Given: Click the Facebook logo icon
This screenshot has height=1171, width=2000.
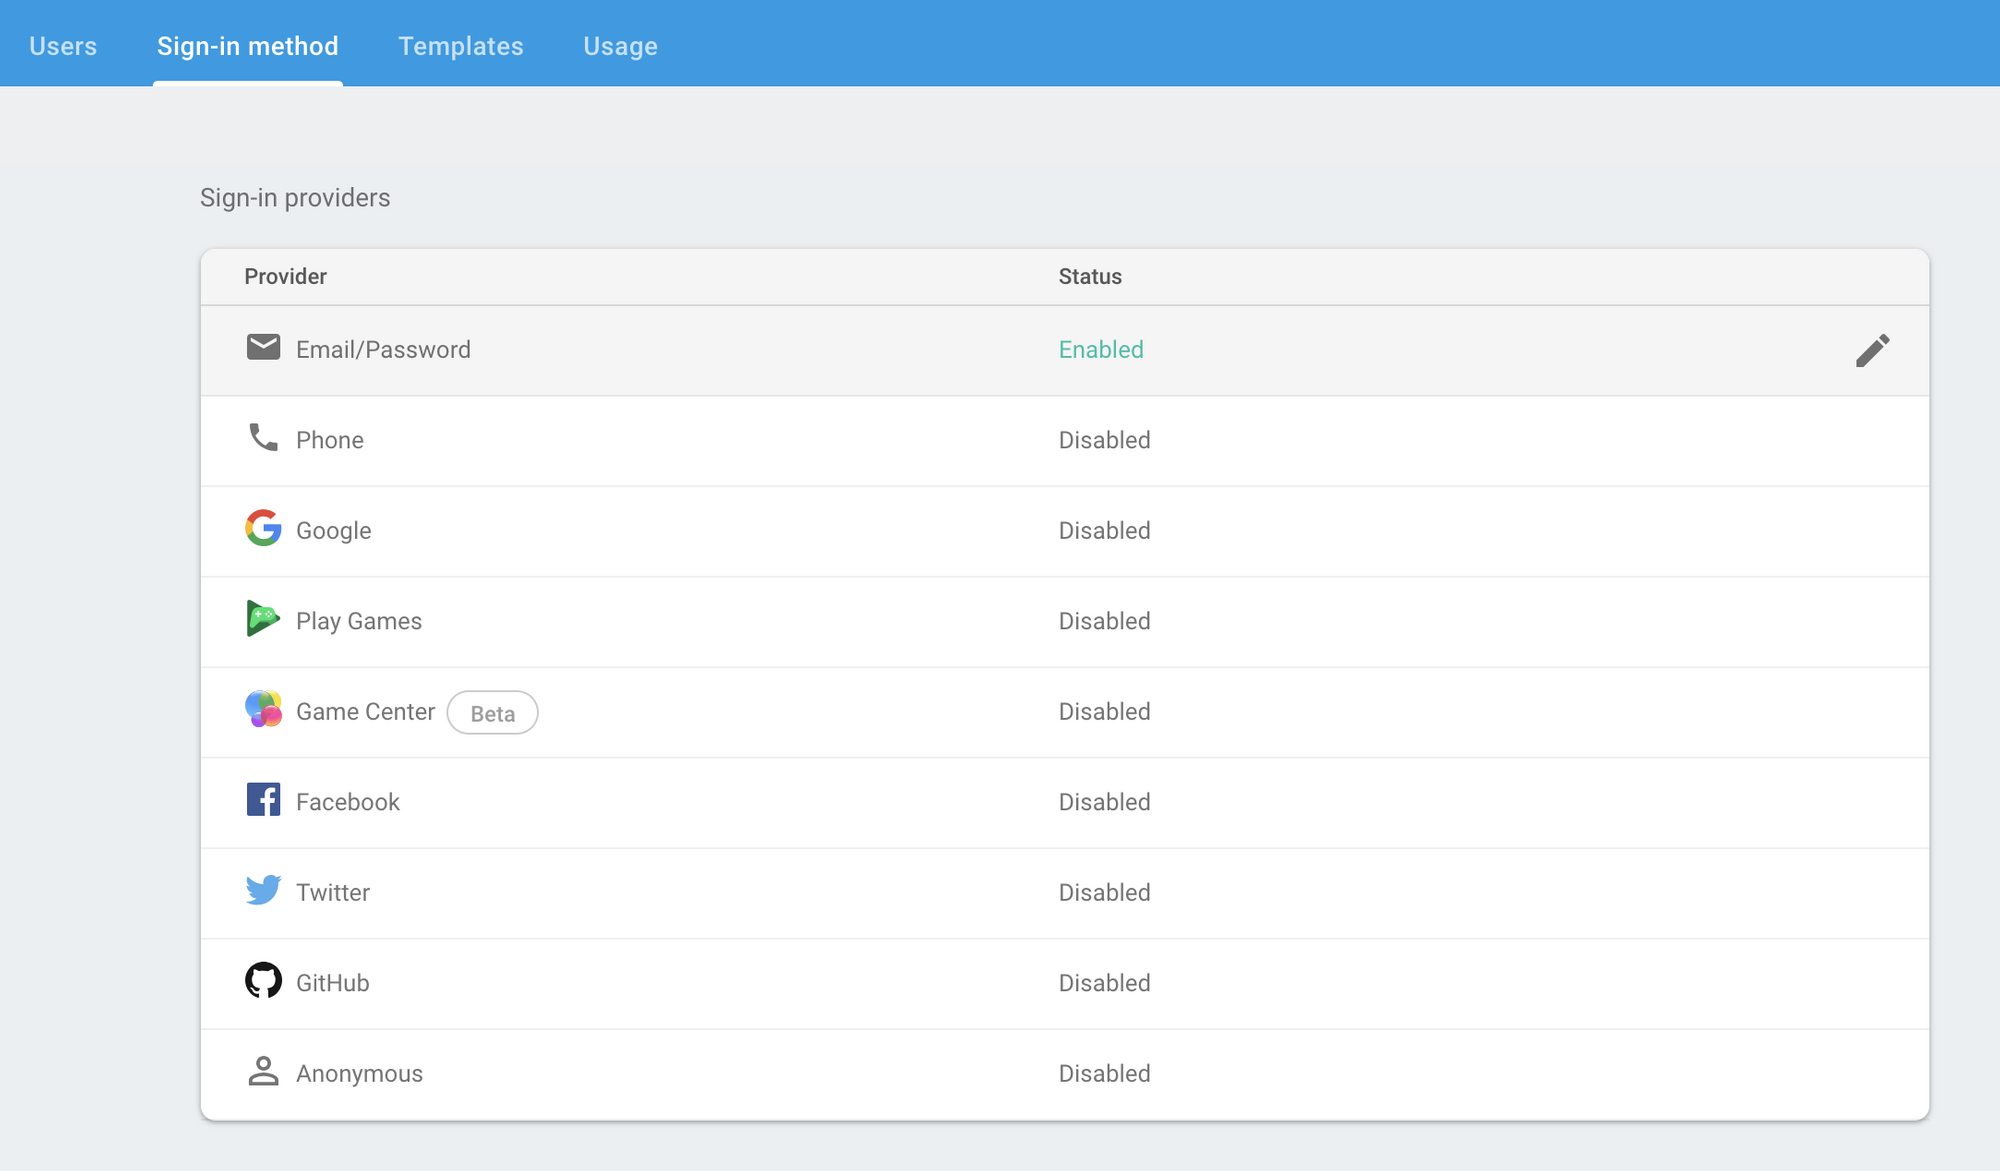Looking at the screenshot, I should [263, 800].
